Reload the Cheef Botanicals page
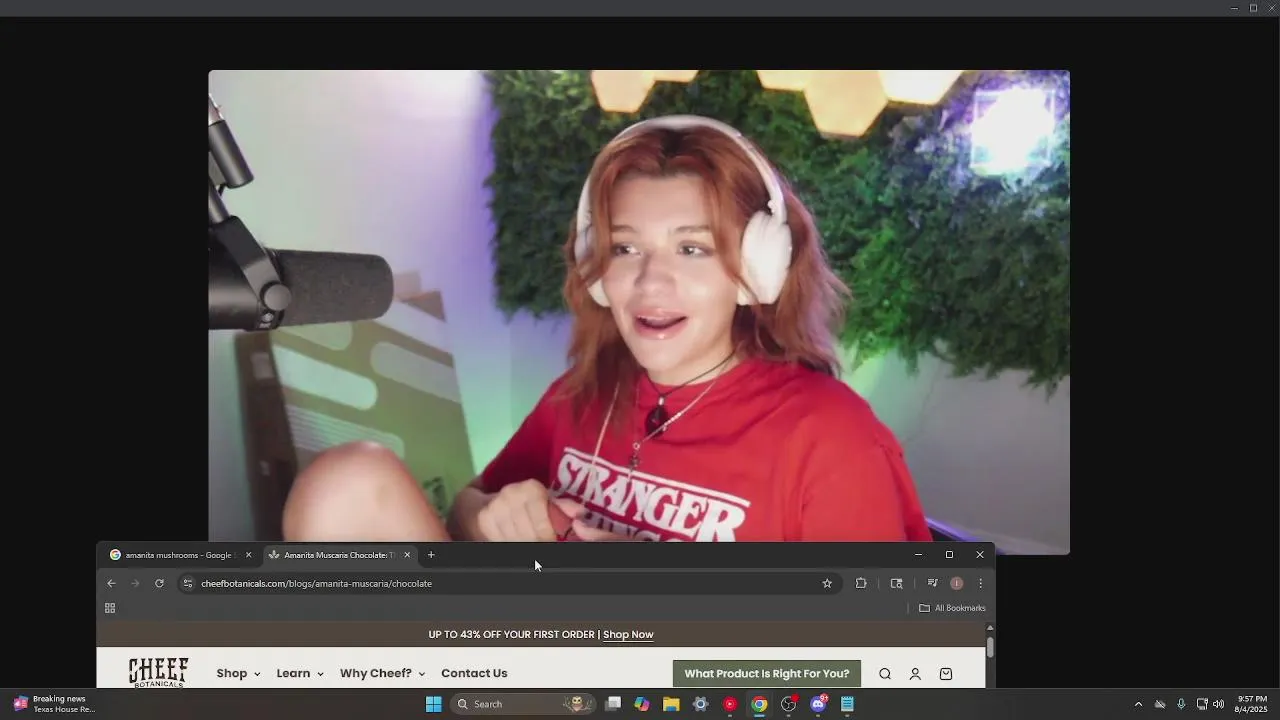This screenshot has width=1280, height=720. (x=159, y=583)
